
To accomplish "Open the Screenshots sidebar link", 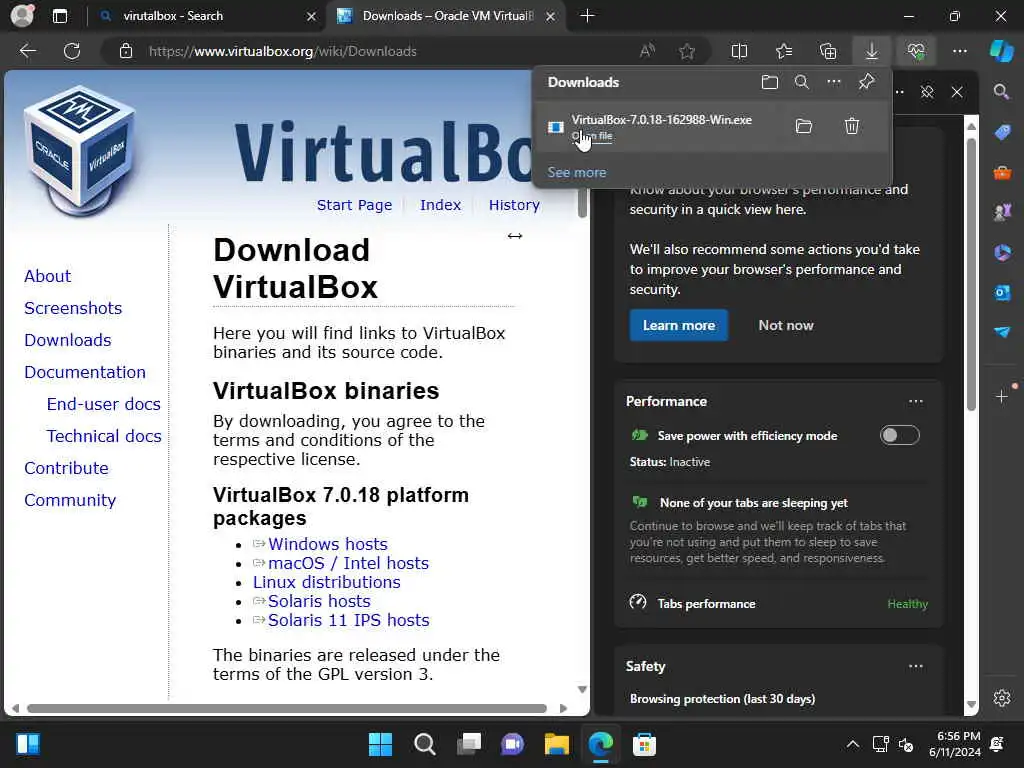I will (x=73, y=308).
